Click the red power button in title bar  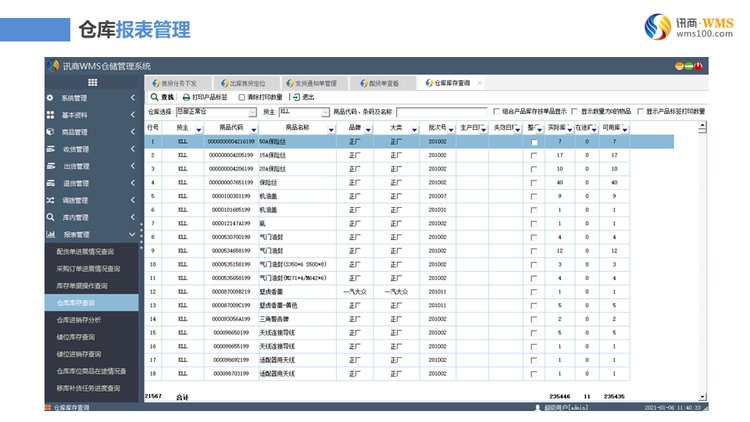click(x=698, y=66)
